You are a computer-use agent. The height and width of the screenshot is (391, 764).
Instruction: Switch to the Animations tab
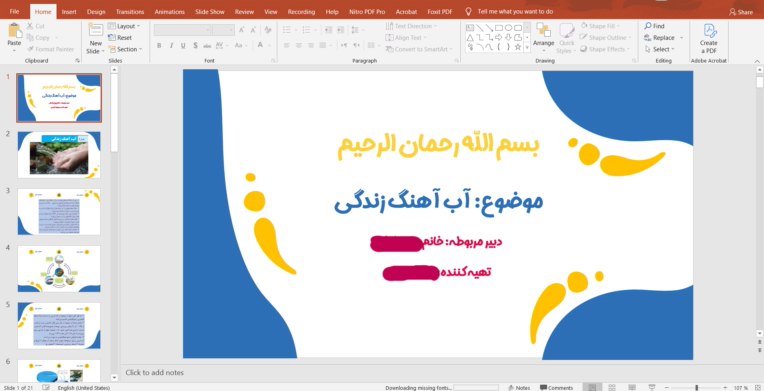[170, 12]
